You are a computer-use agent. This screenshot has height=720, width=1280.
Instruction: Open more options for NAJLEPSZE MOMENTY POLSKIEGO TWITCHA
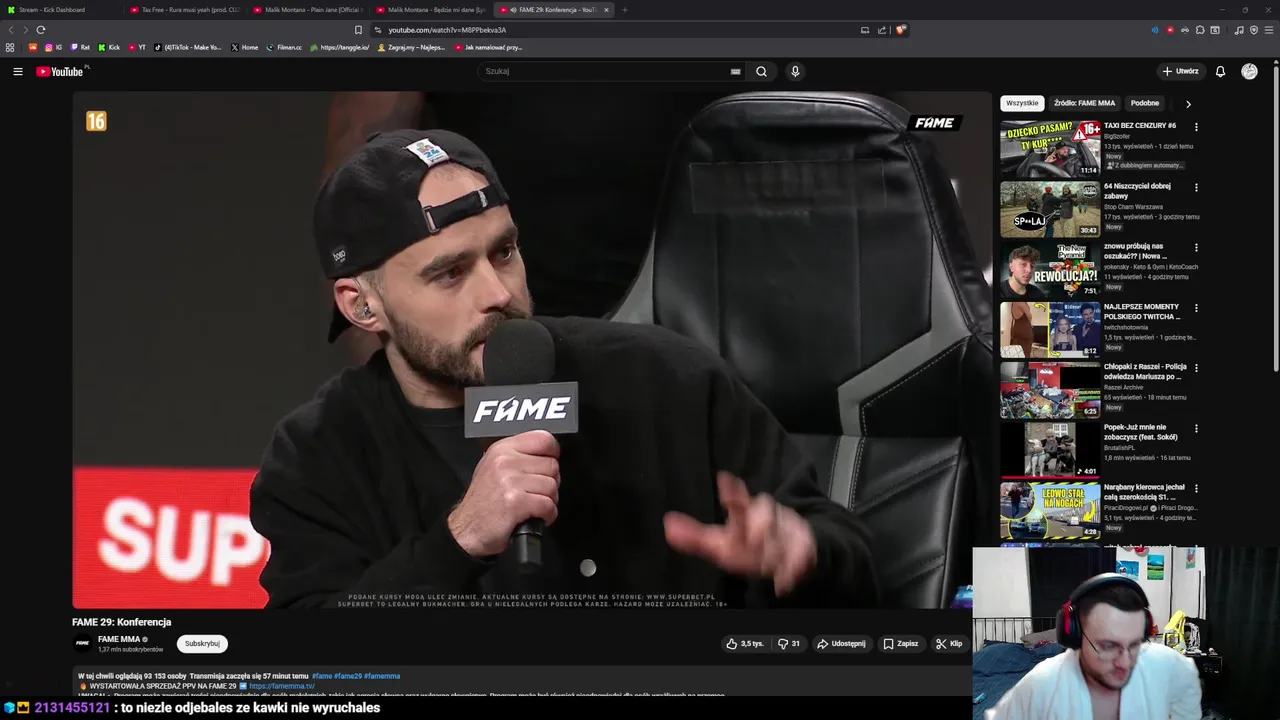(1196, 308)
